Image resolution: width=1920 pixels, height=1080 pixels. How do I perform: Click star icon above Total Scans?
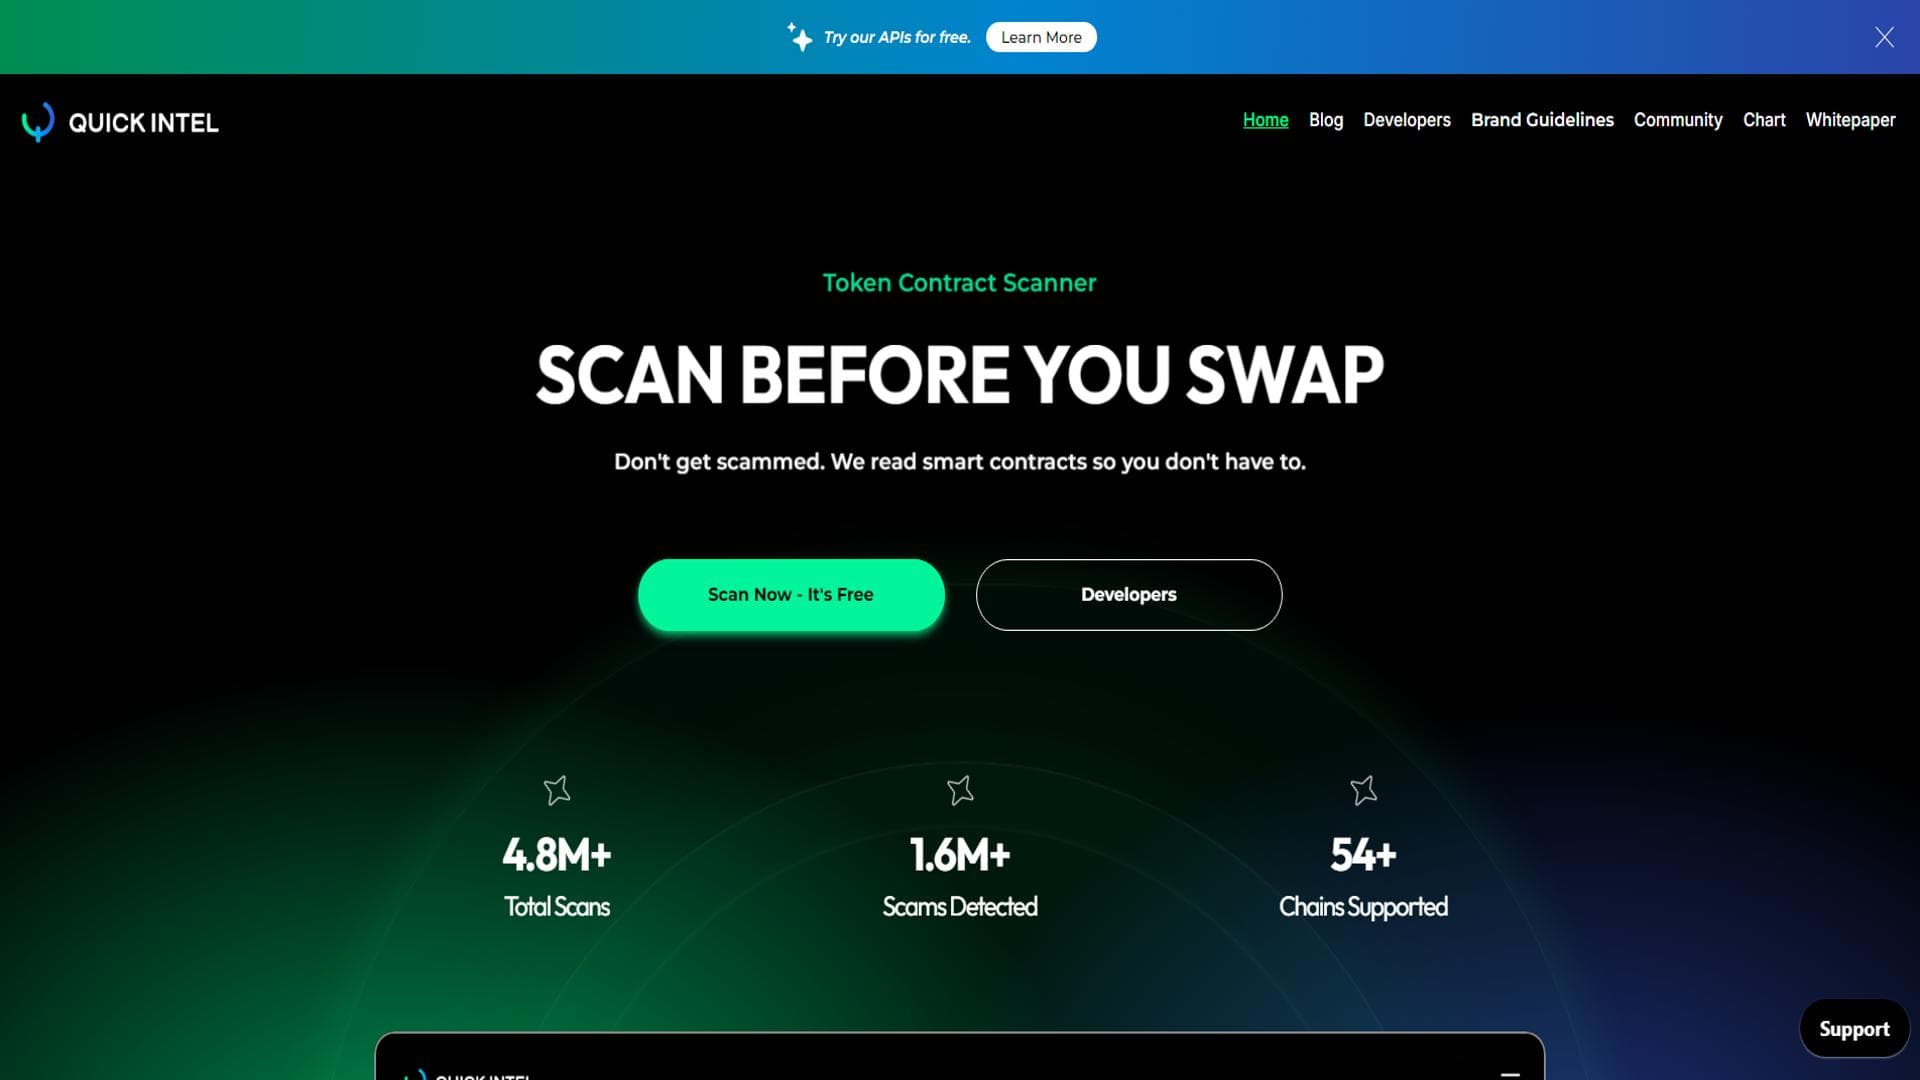(x=557, y=790)
